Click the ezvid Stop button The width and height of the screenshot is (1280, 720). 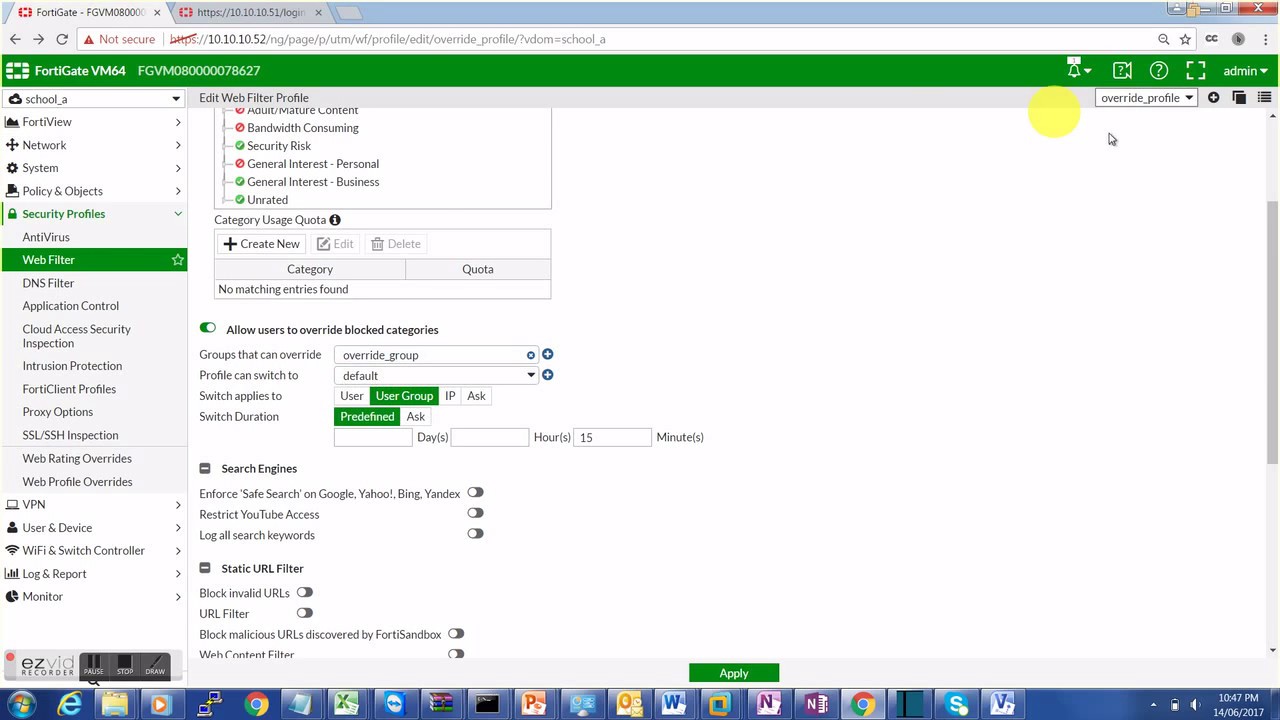(x=124, y=665)
